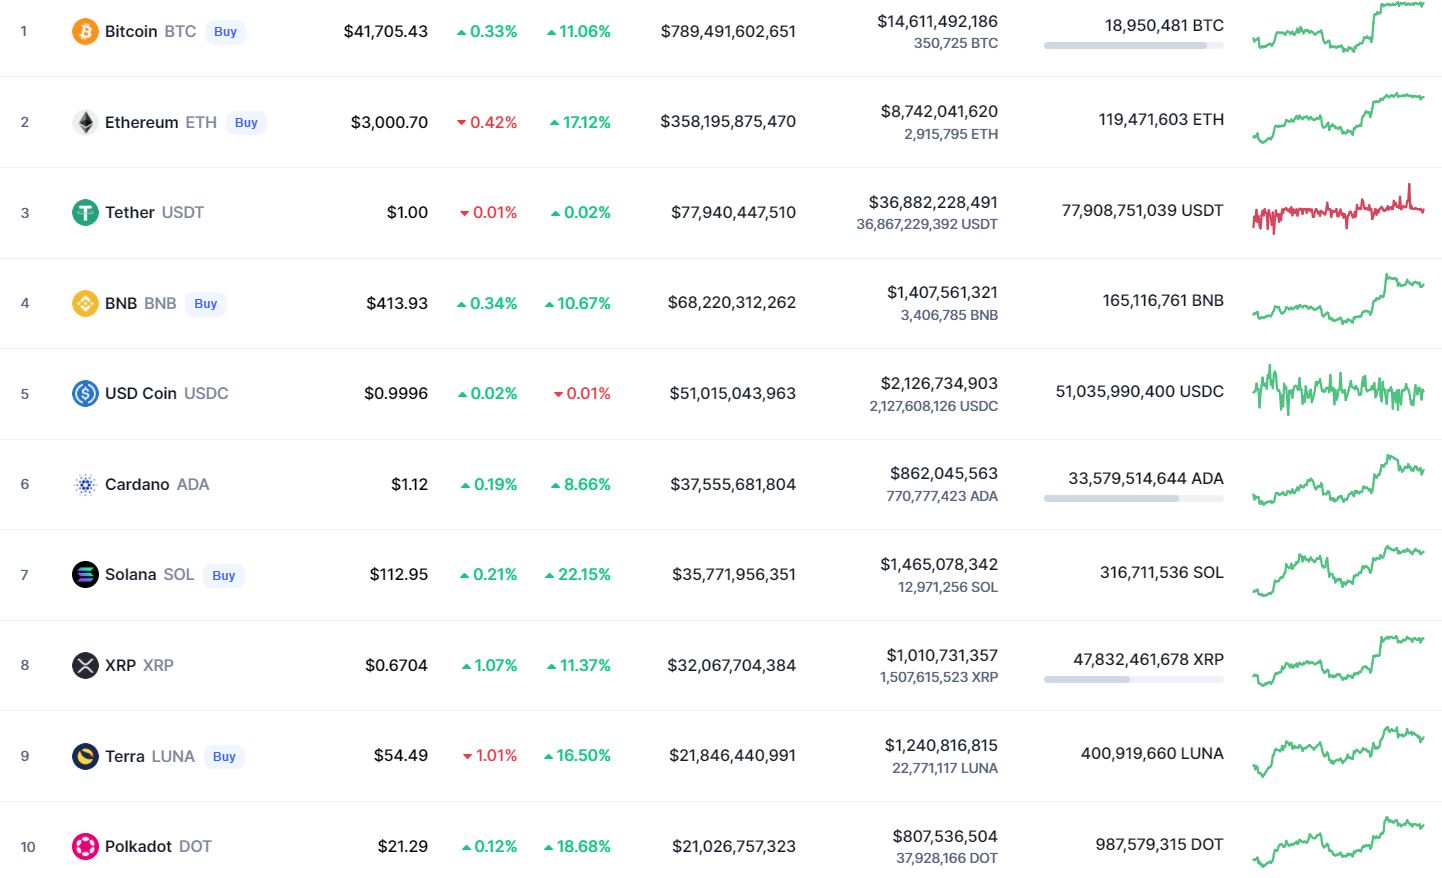The height and width of the screenshot is (878, 1442).
Task: Click the Bitcoin coin logo icon
Action: click(85, 32)
